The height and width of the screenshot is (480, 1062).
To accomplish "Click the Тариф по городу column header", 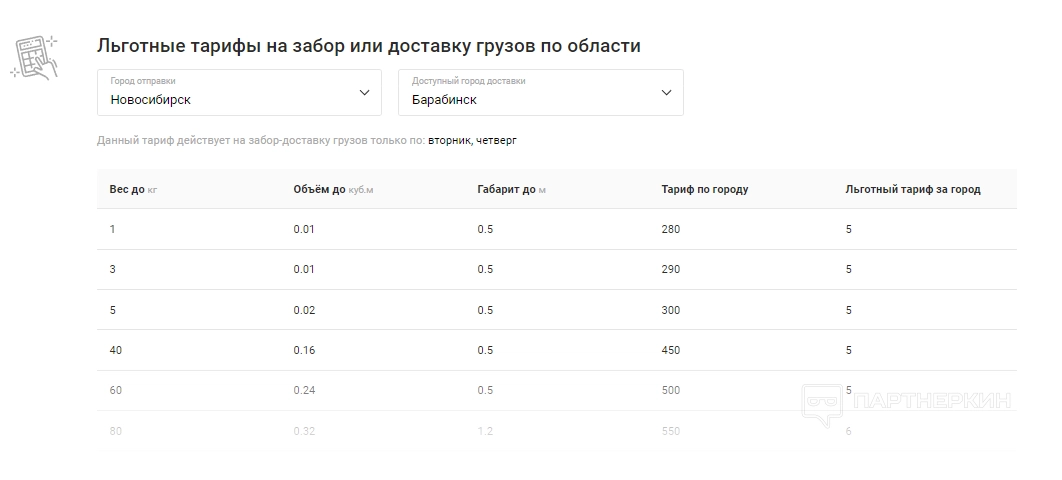I will [x=704, y=189].
